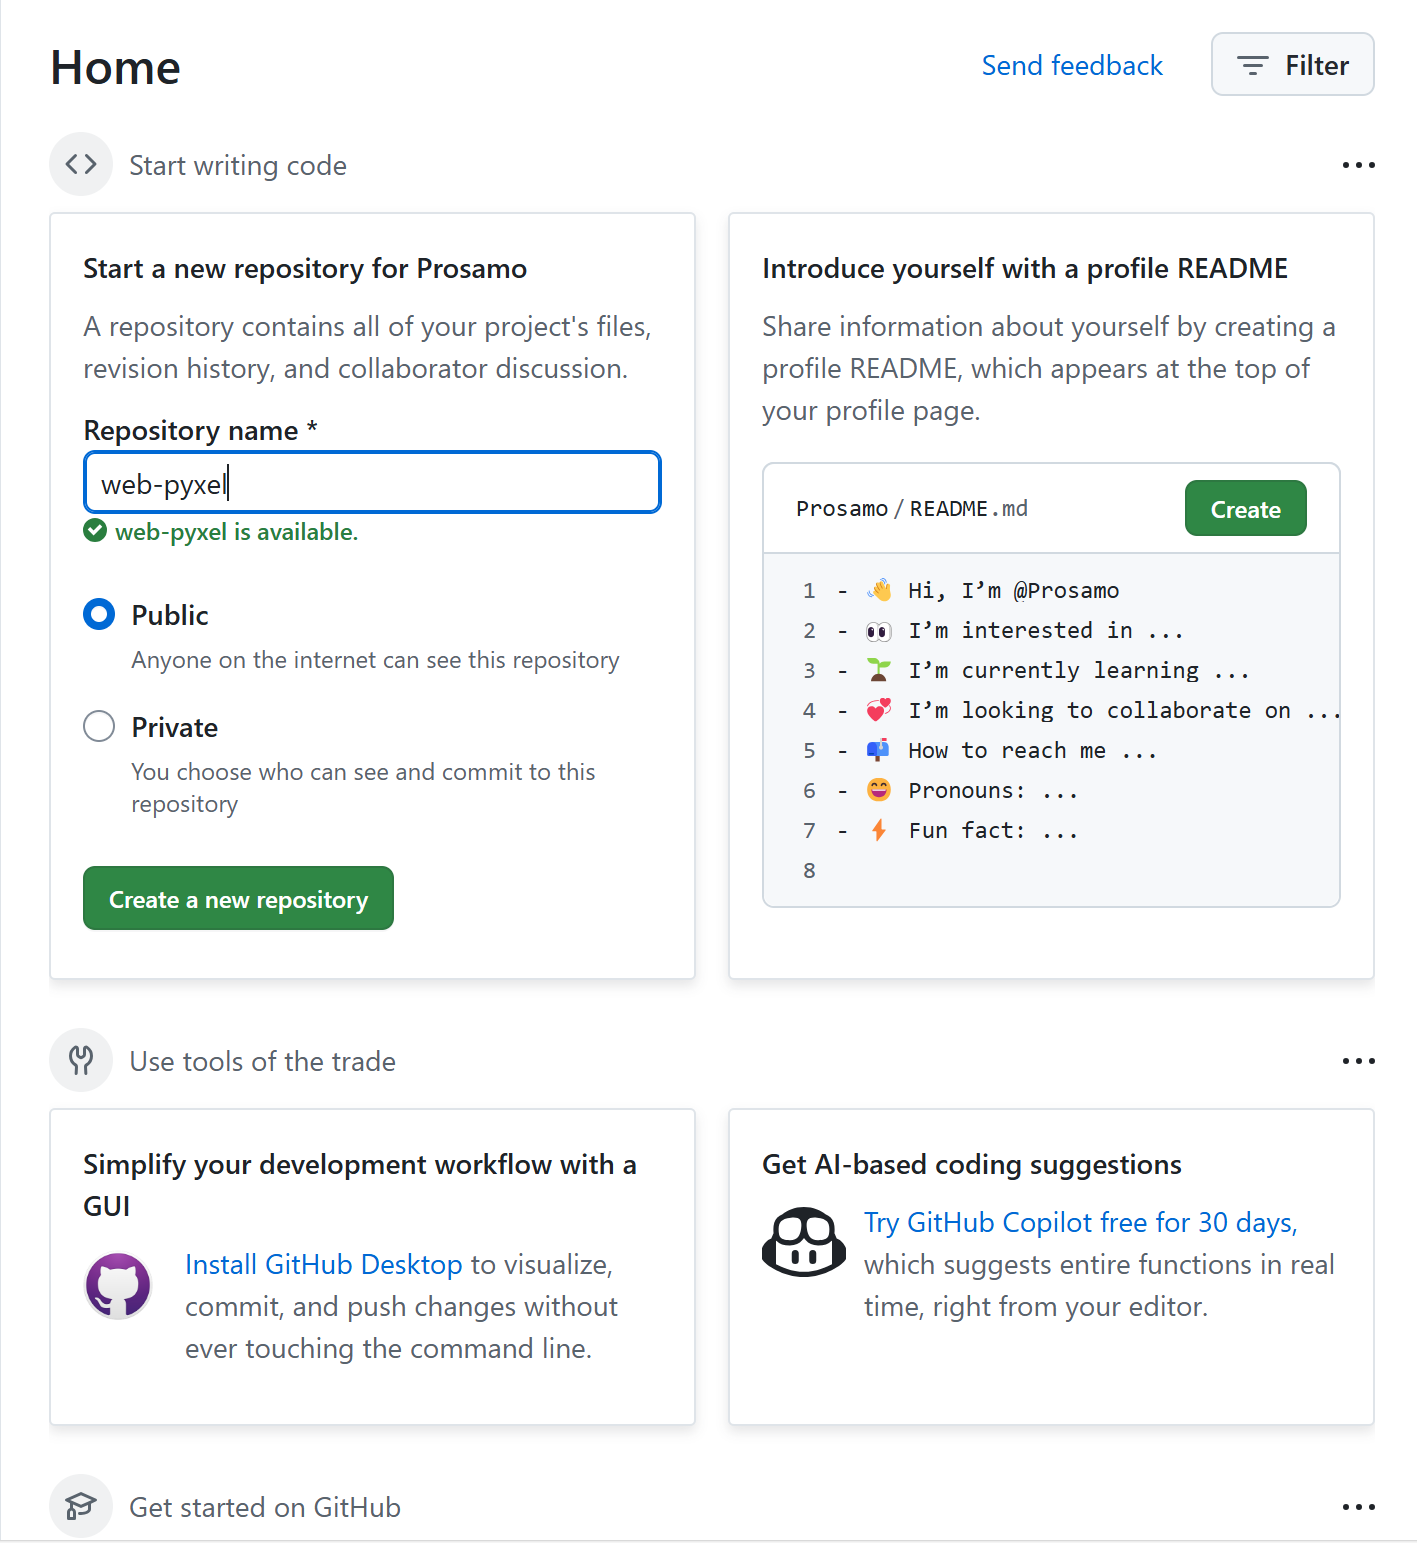Open the three-dot menu for Get started on GitHub
Image resolution: width=1417 pixels, height=1543 pixels.
(x=1358, y=1507)
